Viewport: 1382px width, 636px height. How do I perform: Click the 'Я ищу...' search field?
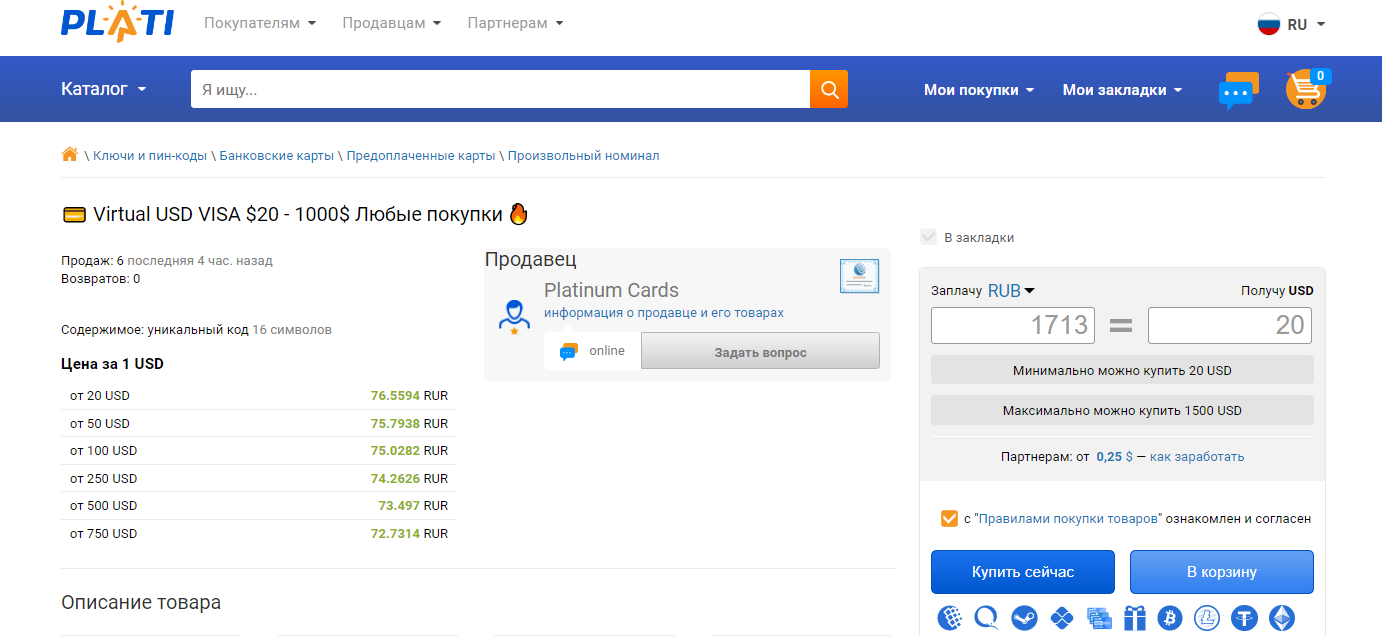coord(500,89)
